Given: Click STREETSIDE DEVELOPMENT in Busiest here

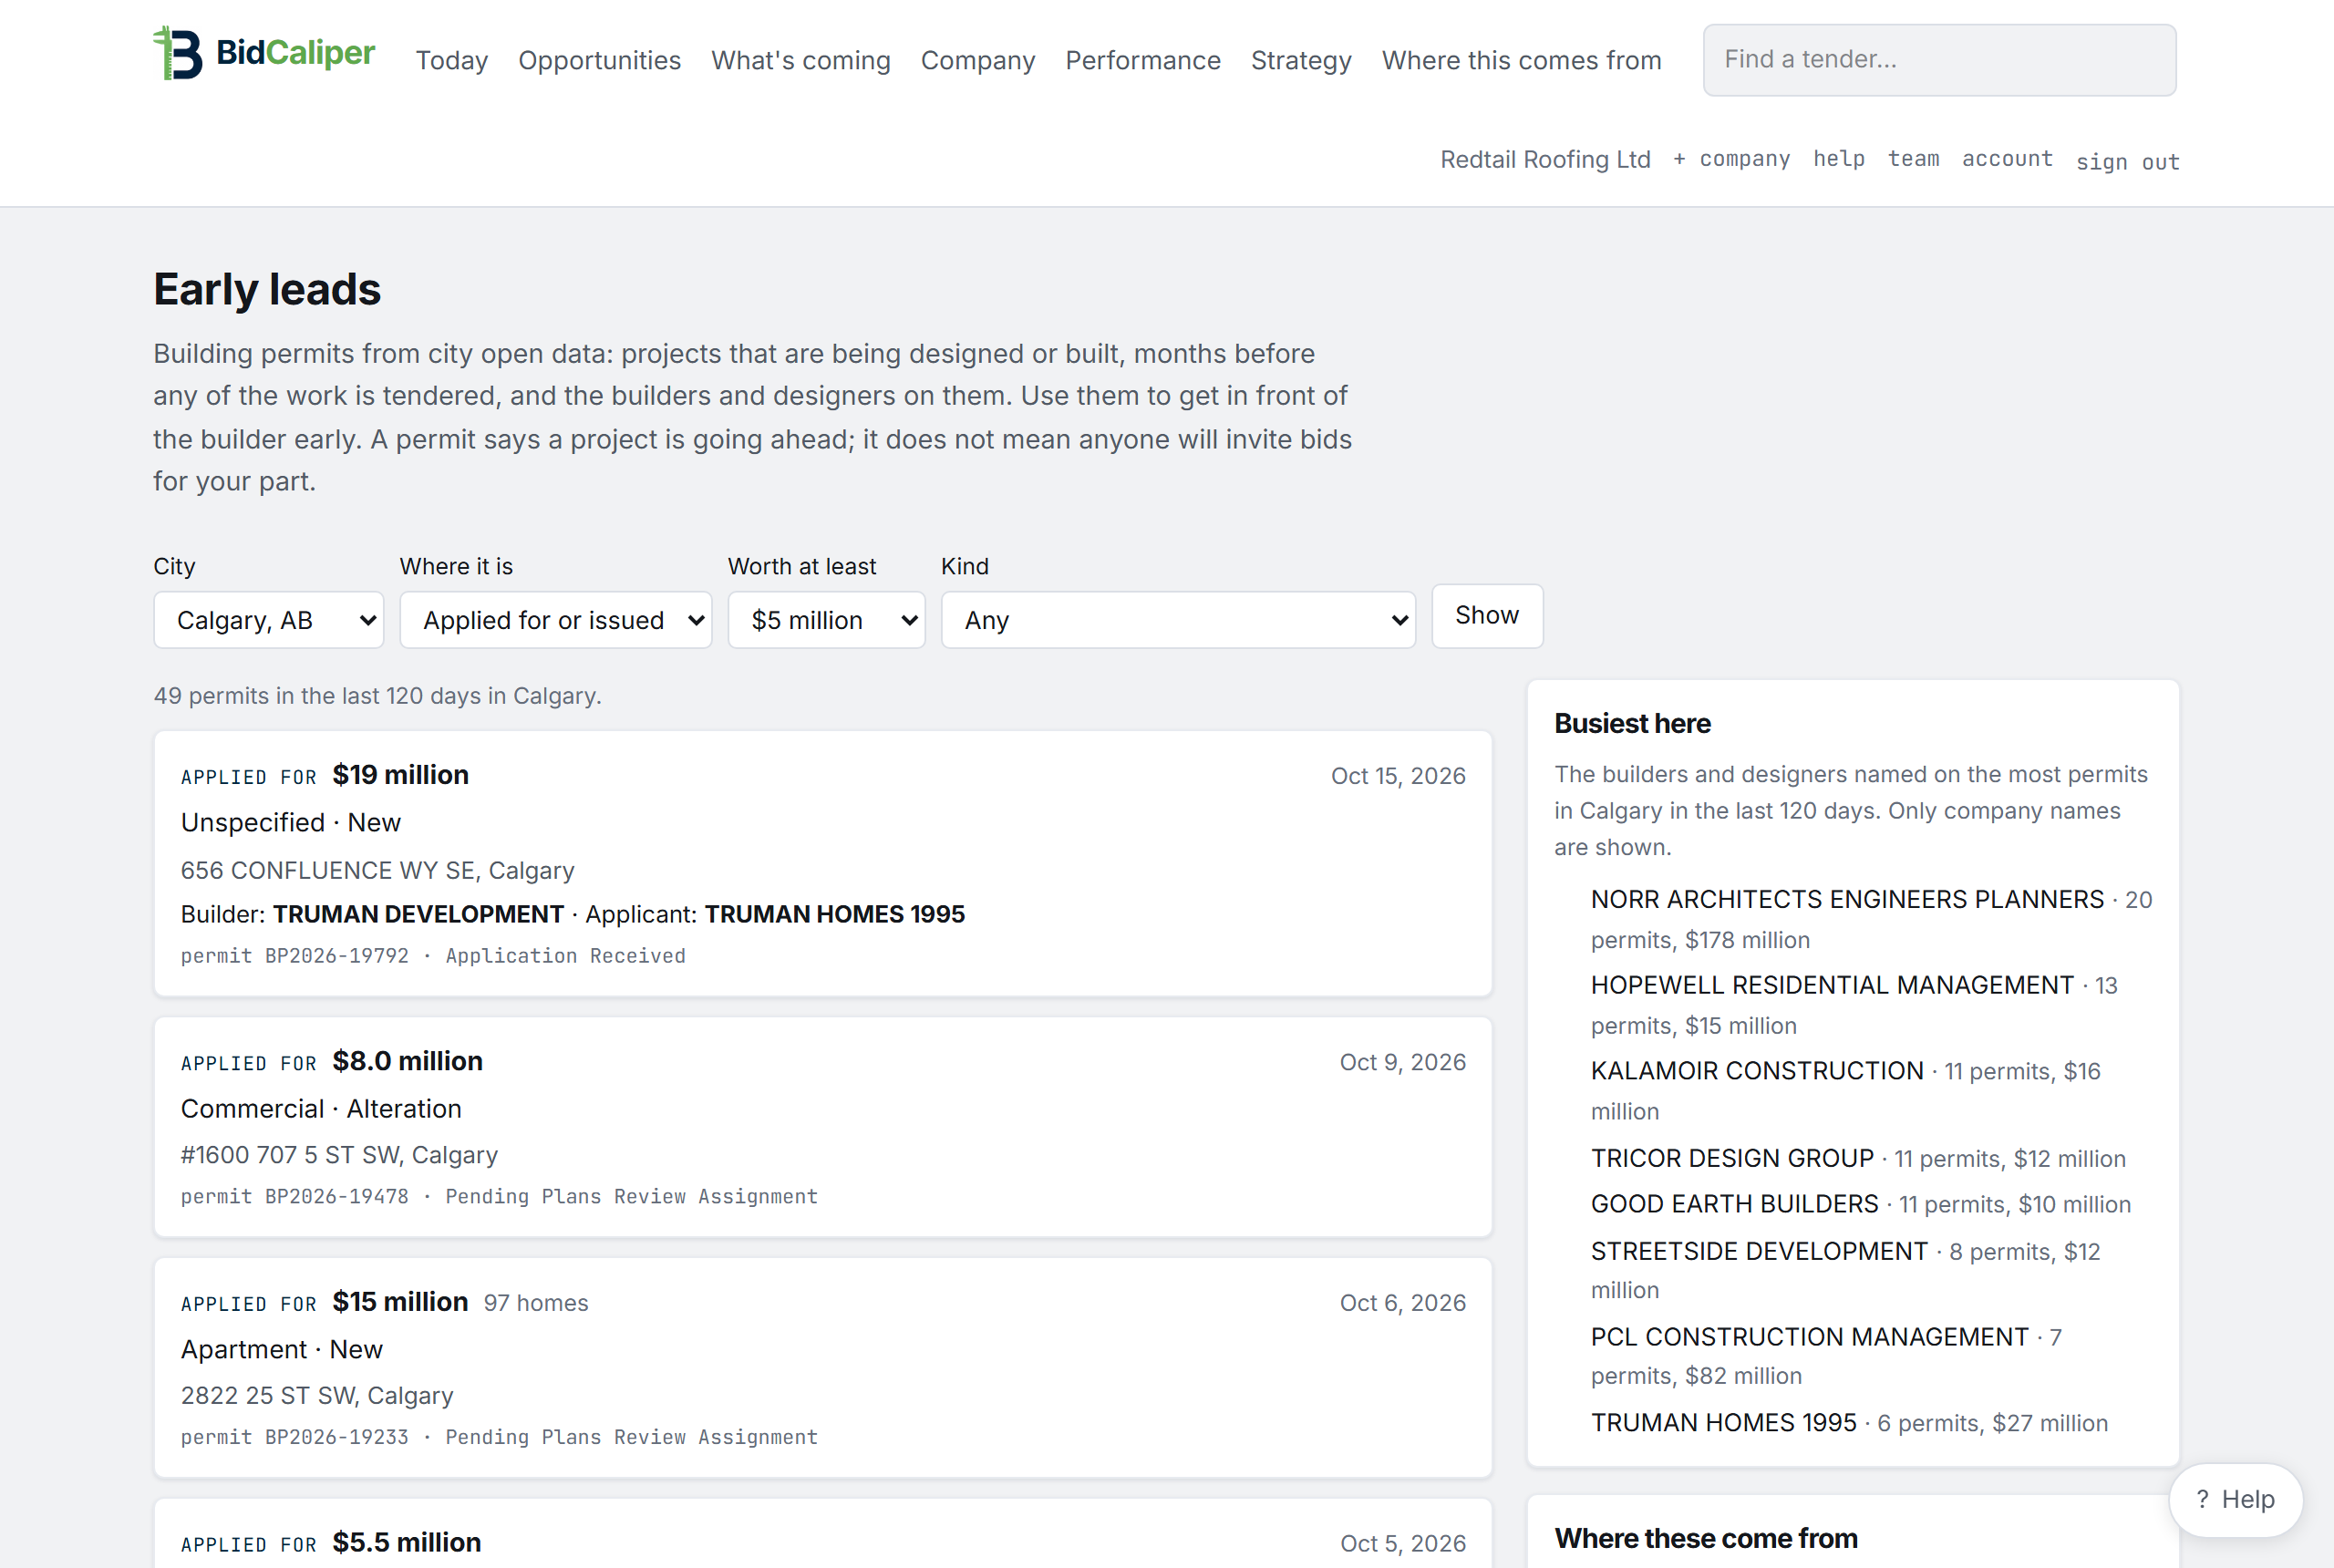Looking at the screenshot, I should click(x=1759, y=1251).
